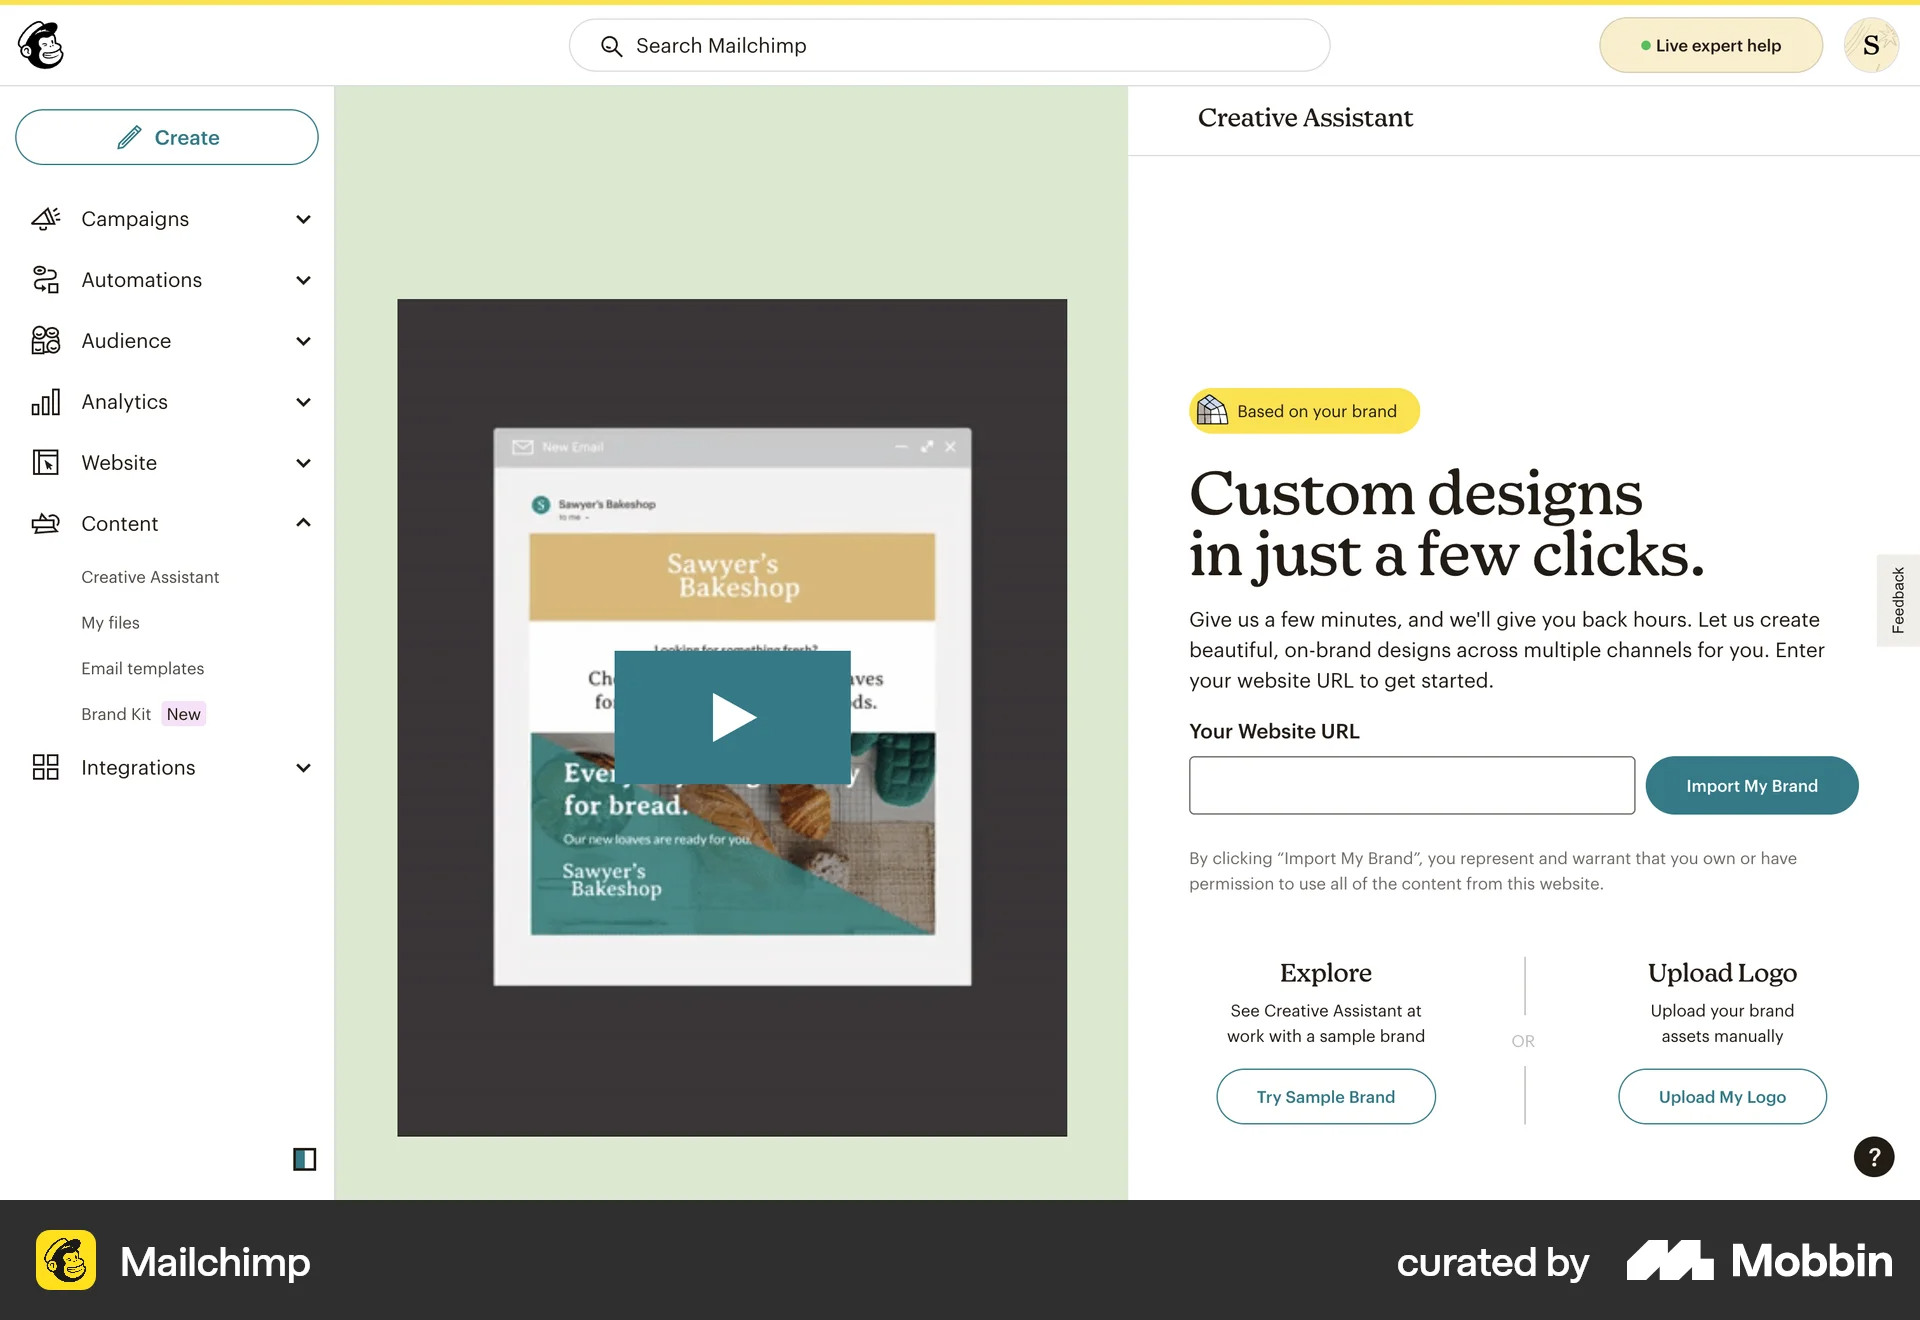Click the Upload Logo heading

1722,973
